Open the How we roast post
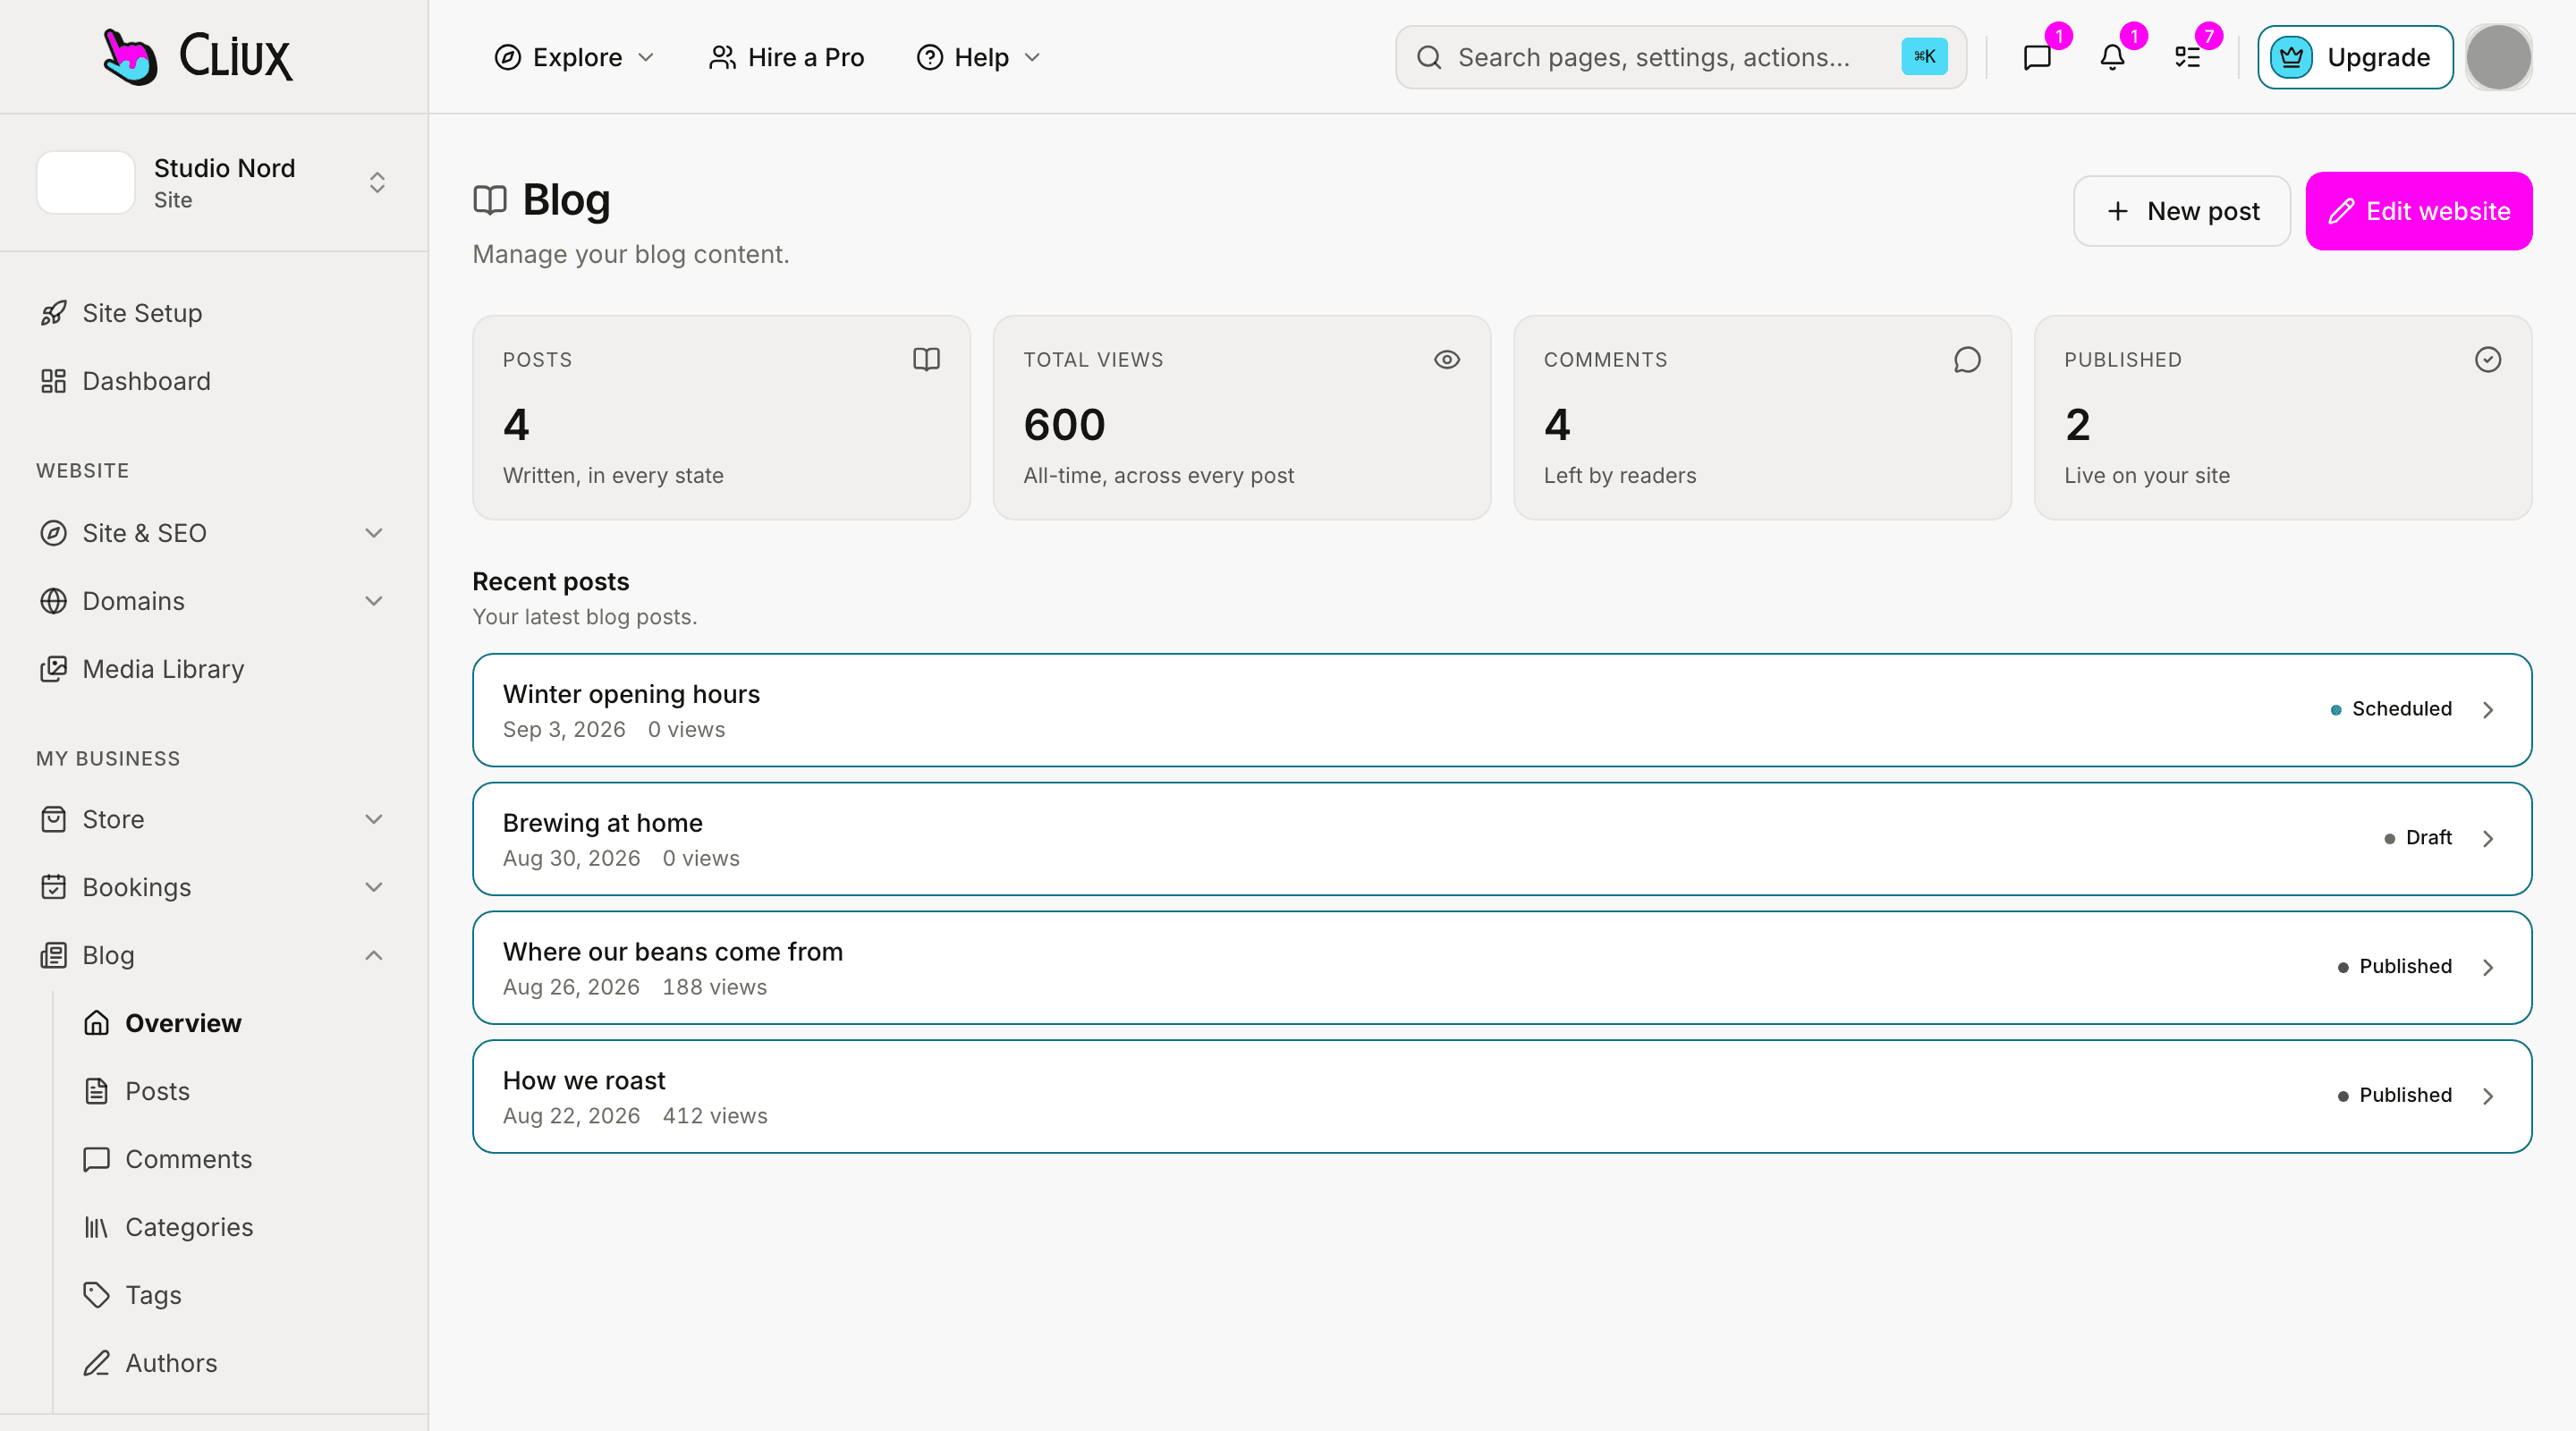 tap(1501, 1096)
